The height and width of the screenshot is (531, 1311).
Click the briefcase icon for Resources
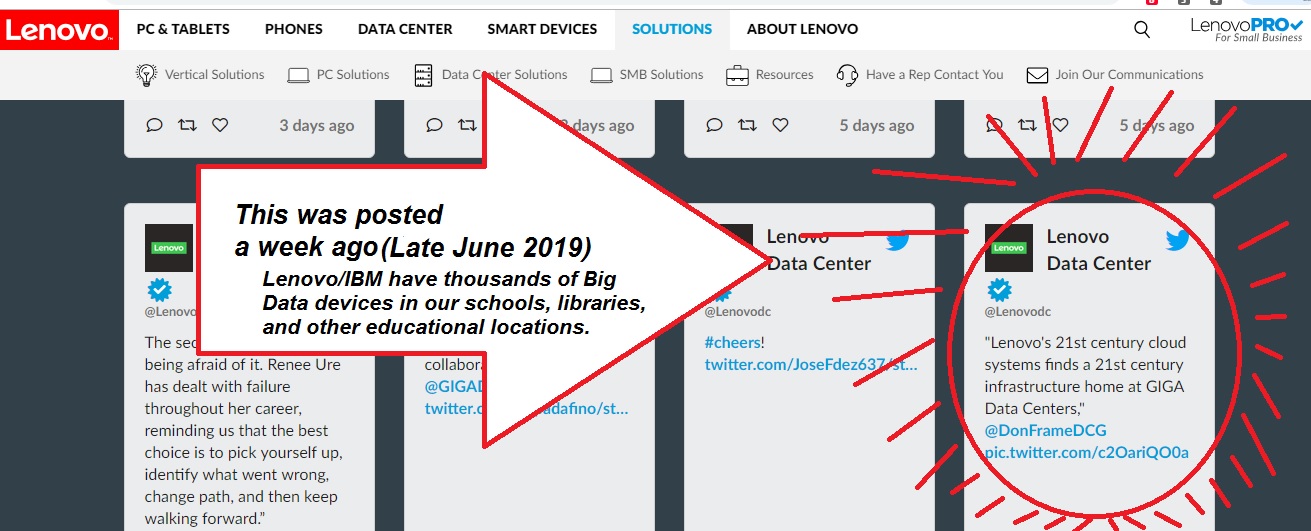tap(737, 75)
